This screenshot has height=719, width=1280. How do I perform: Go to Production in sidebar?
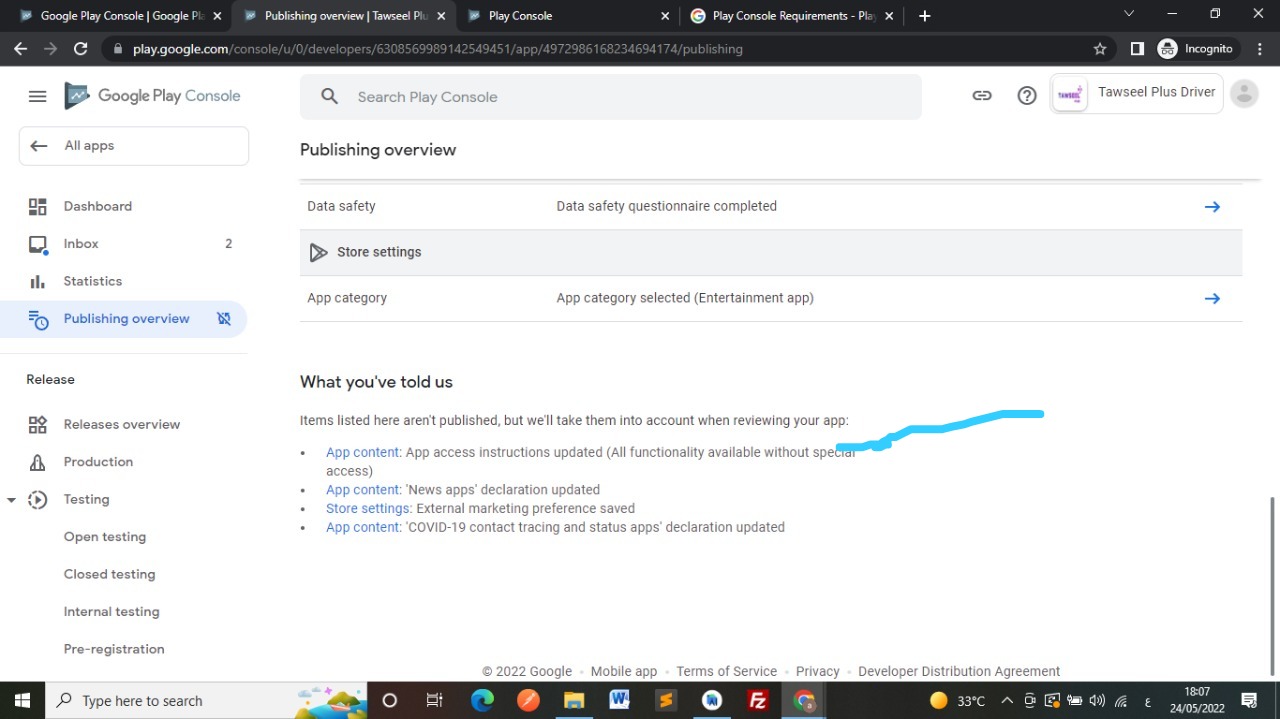(98, 462)
